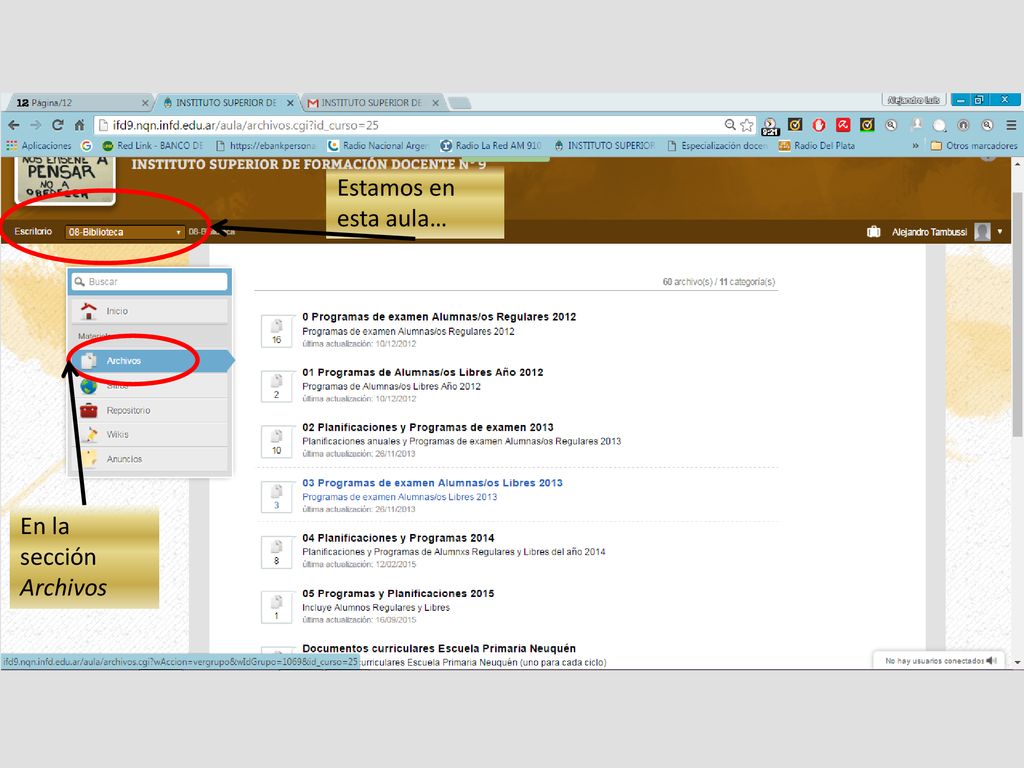
Task: Open 04 Planificaciones y Programas 2014
Action: [x=398, y=538]
